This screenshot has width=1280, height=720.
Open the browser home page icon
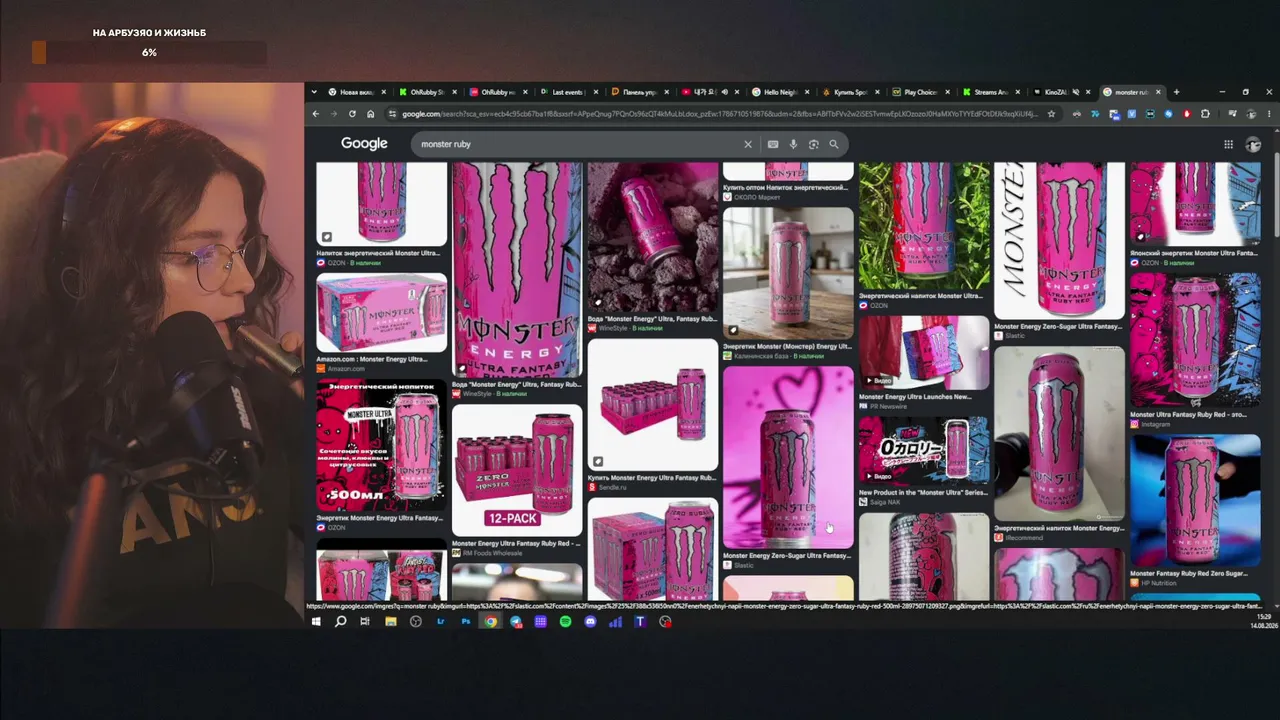point(370,114)
